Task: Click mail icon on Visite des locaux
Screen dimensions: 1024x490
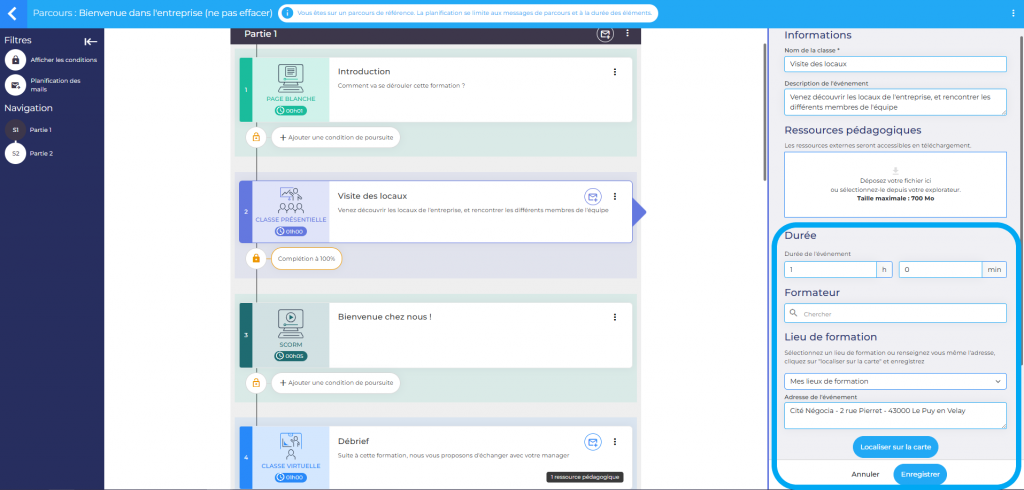Action: (593, 196)
